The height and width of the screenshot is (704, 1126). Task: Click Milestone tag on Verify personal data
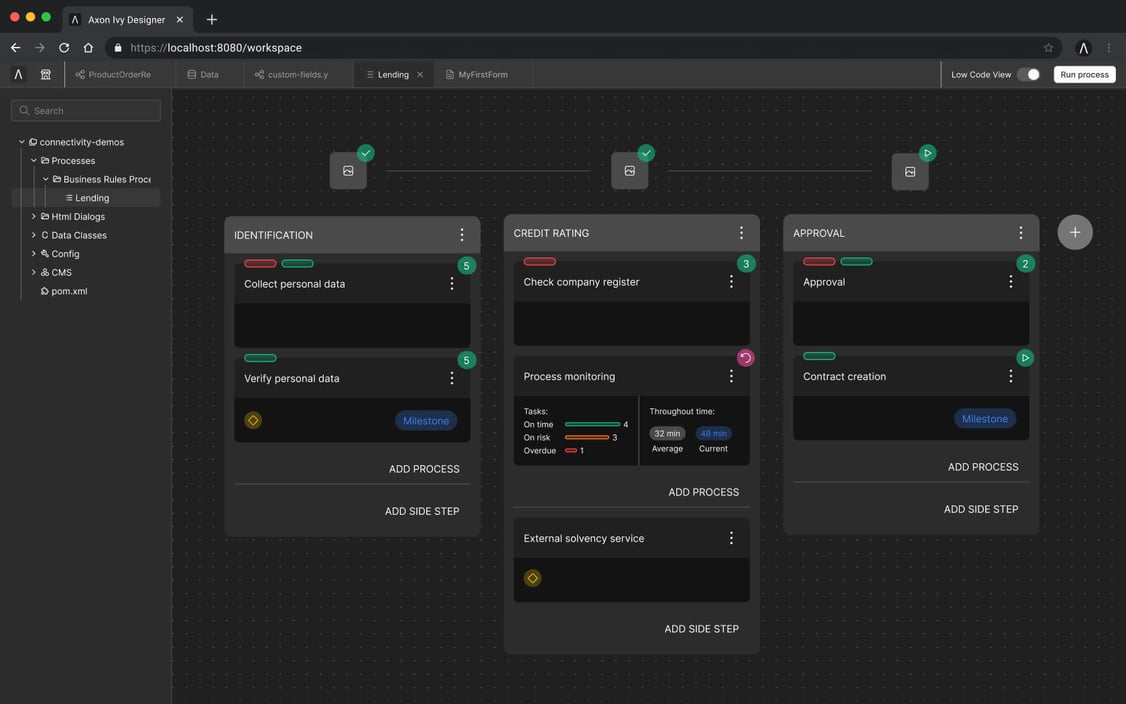426,421
